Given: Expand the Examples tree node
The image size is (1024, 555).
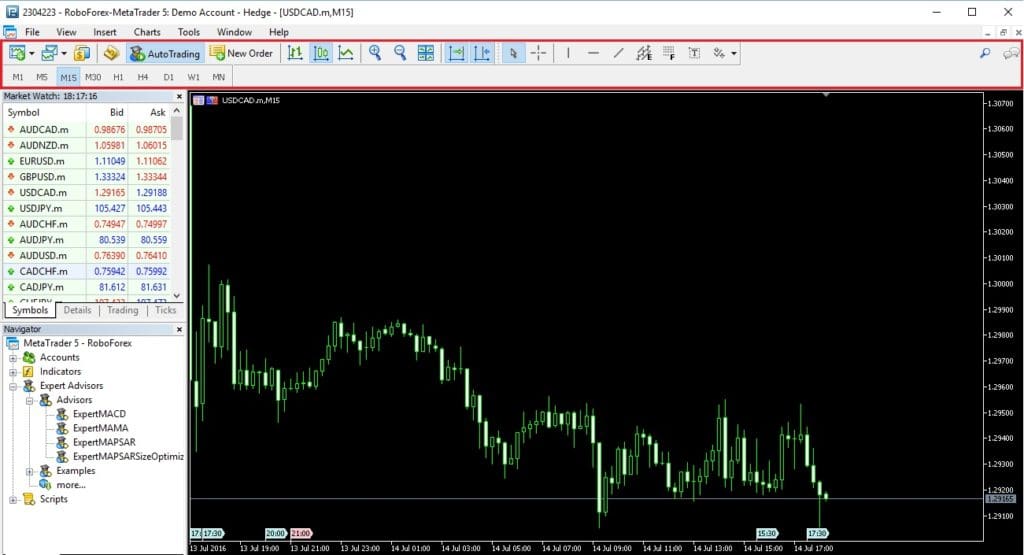Looking at the screenshot, I should coord(29,471).
